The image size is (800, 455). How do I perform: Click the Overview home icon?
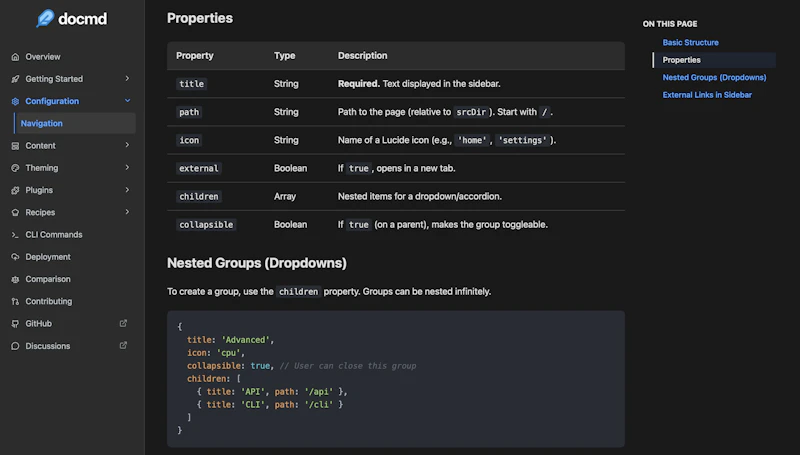point(15,57)
